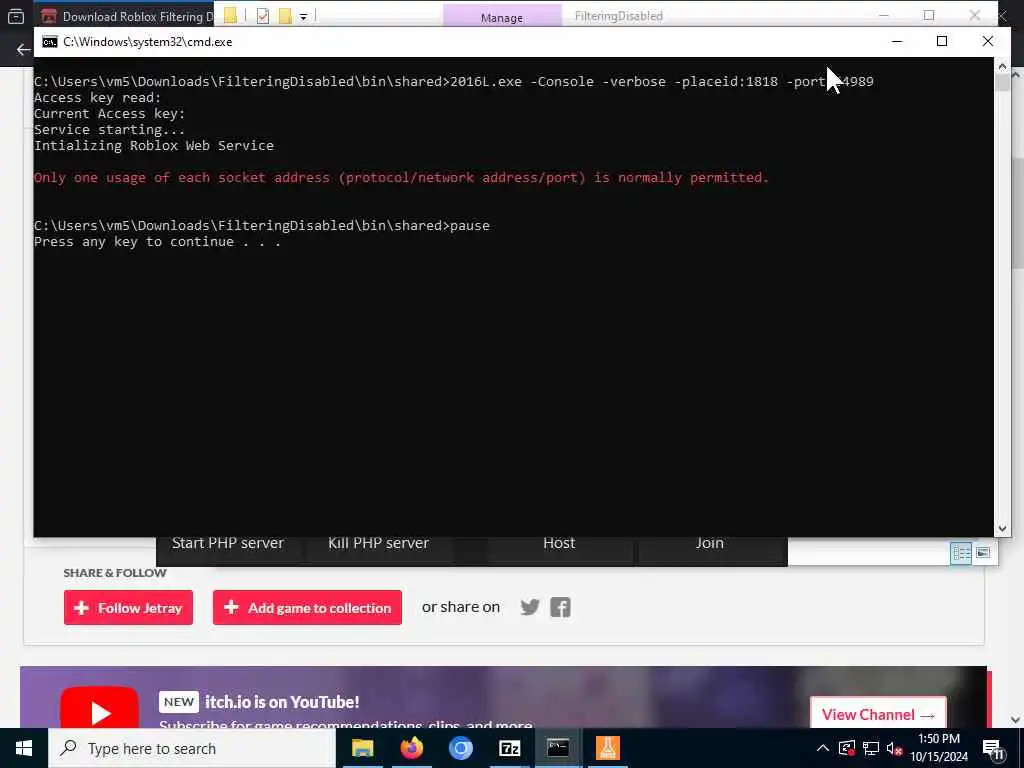Click the muted volume tray icon
This screenshot has height=768, width=1024.
click(895, 748)
